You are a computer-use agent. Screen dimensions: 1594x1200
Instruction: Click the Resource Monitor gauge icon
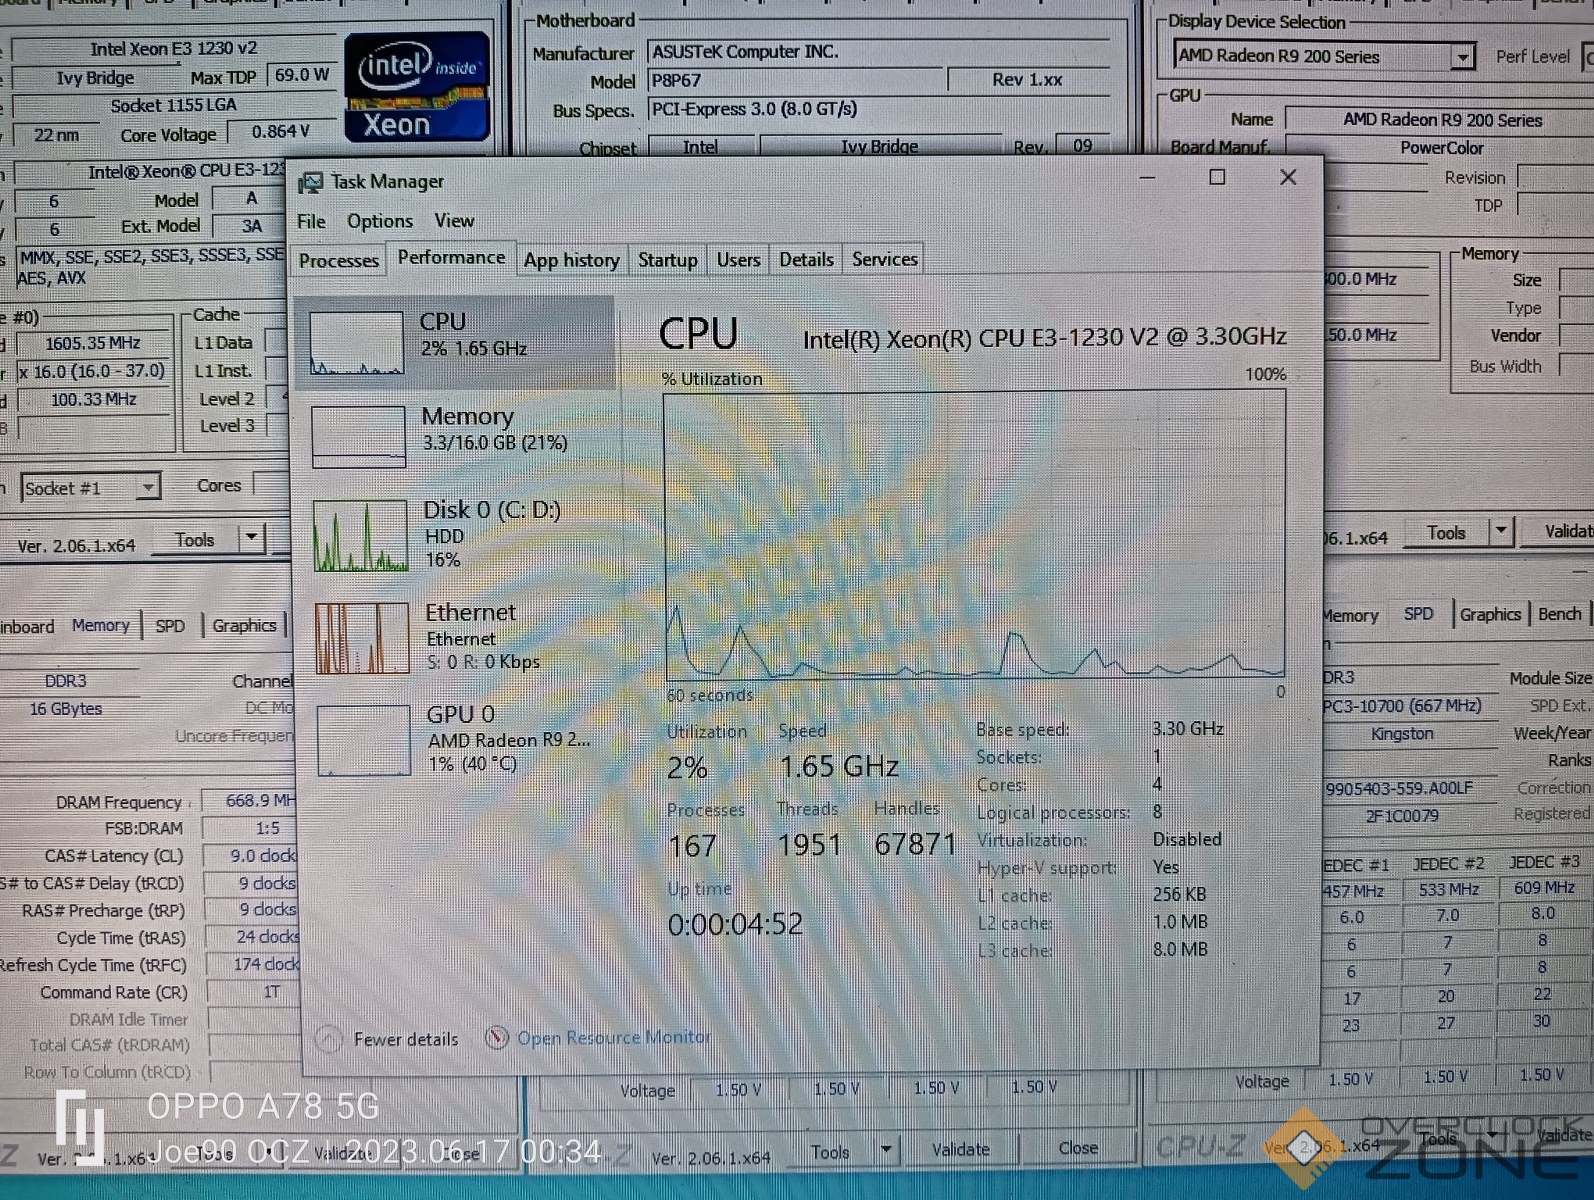pos(497,1038)
